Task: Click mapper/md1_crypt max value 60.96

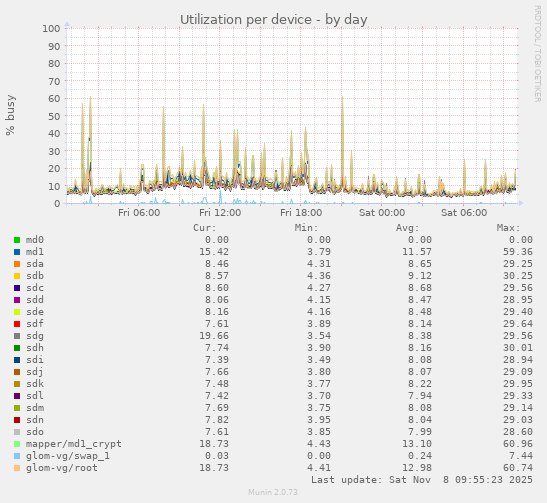Action: (x=518, y=444)
